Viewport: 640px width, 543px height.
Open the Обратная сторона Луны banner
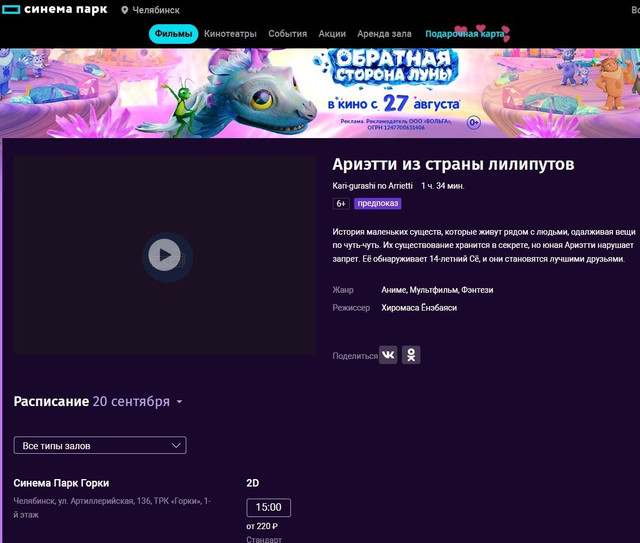pyautogui.click(x=320, y=93)
